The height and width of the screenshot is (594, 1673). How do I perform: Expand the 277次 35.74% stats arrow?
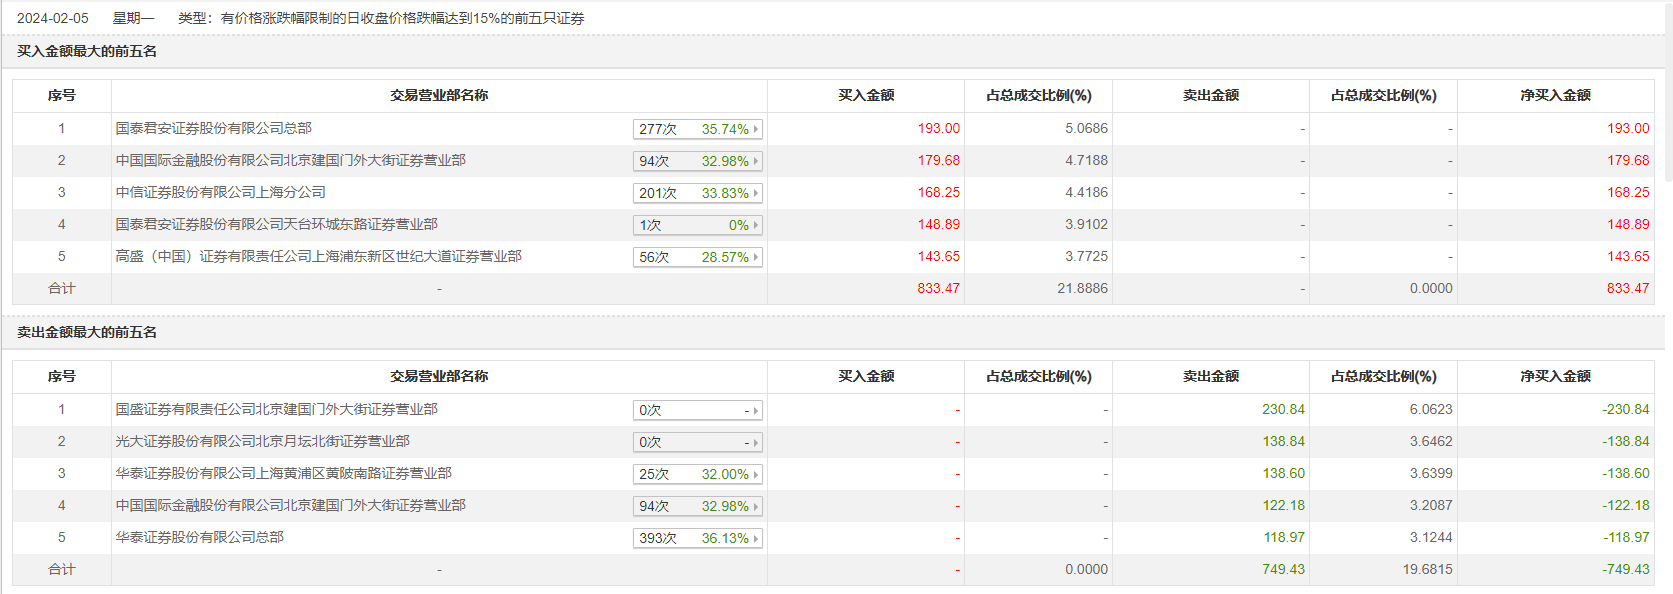point(756,129)
